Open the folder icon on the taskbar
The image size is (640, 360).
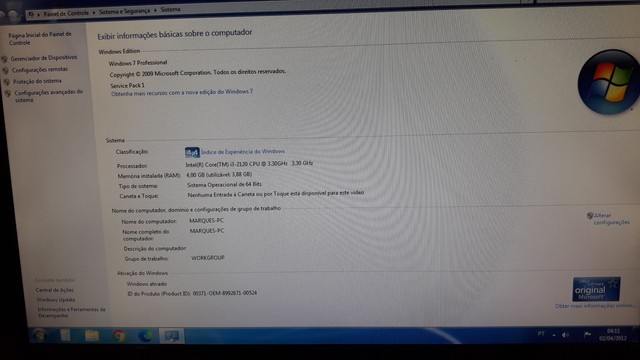pos(92,336)
